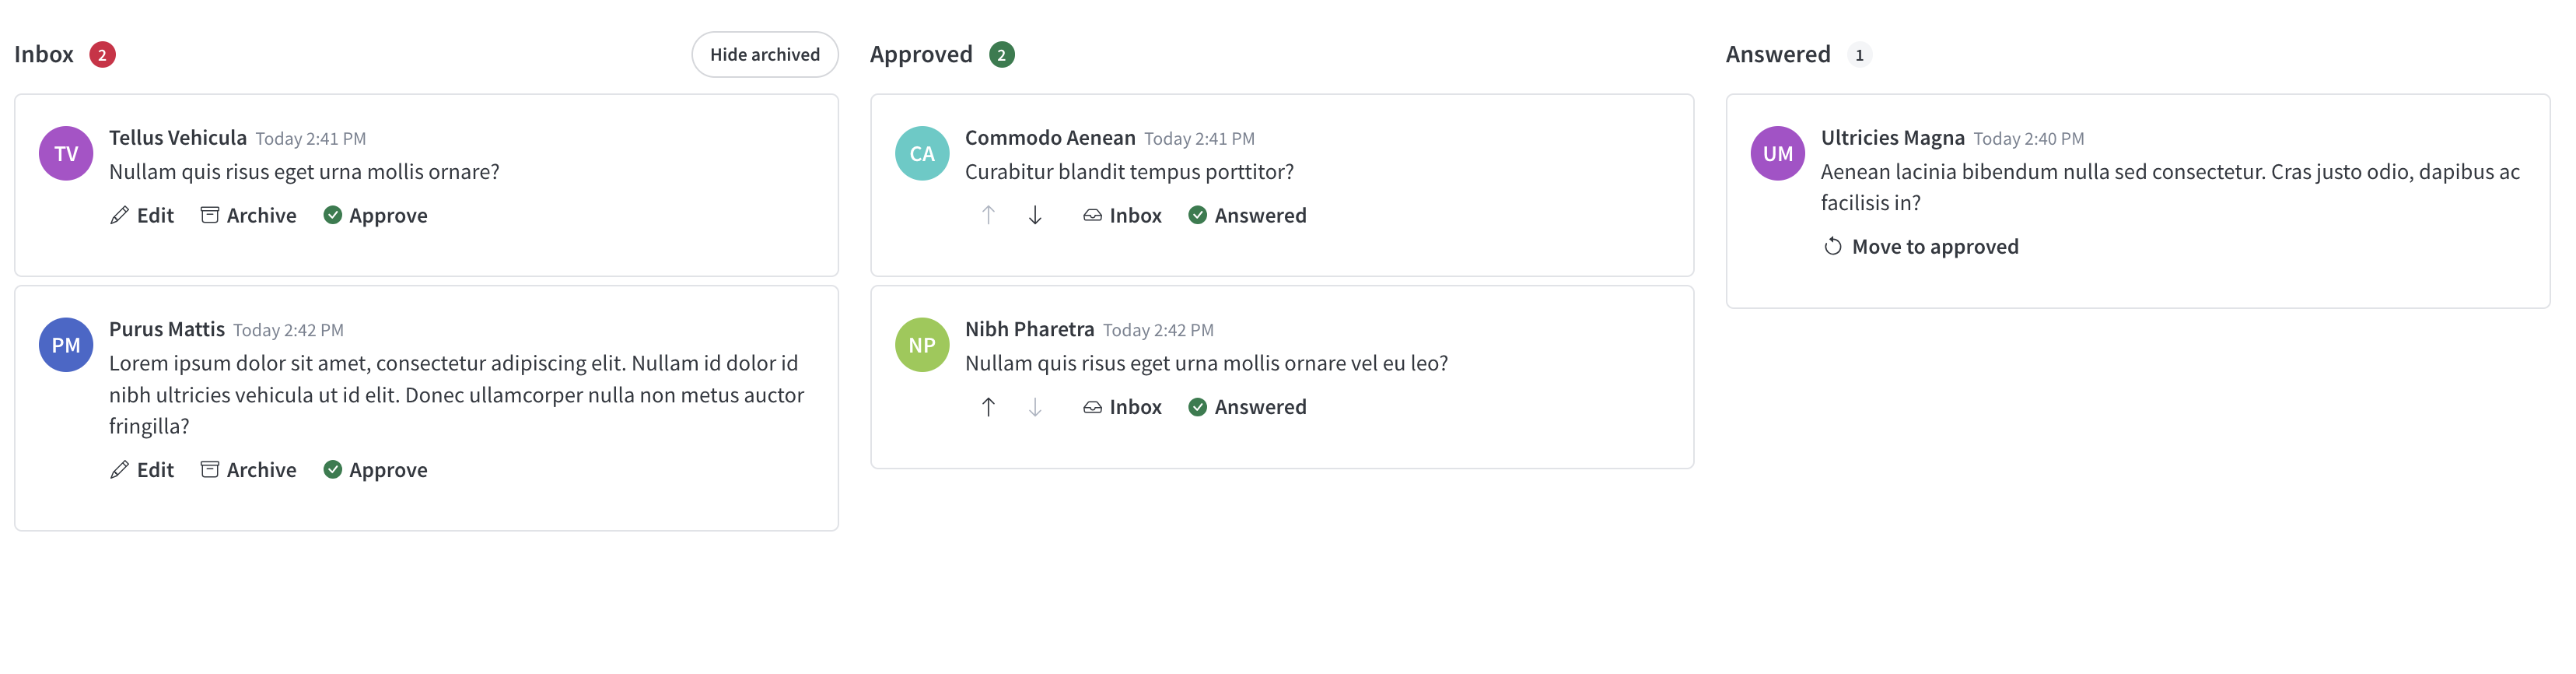Click the green NP avatar
This screenshot has width=2576, height=674.
pyautogui.click(x=922, y=345)
